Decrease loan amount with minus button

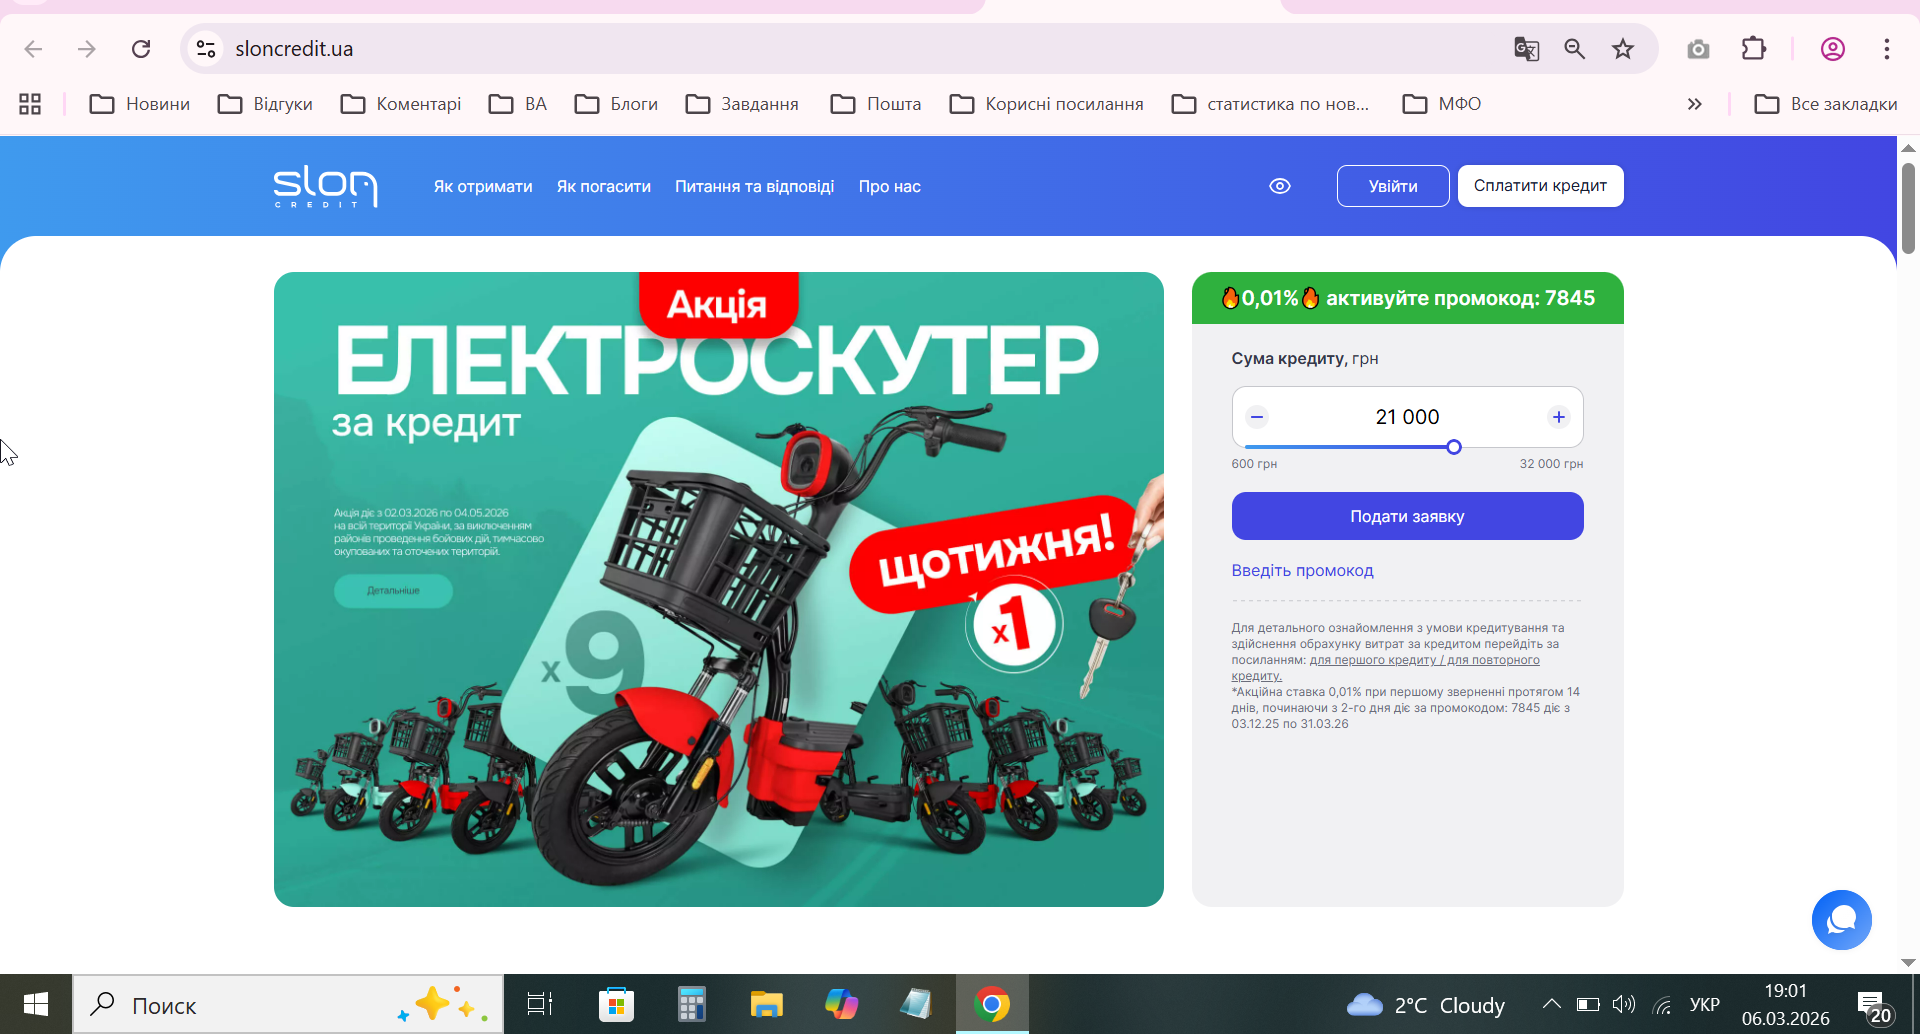point(1258,417)
